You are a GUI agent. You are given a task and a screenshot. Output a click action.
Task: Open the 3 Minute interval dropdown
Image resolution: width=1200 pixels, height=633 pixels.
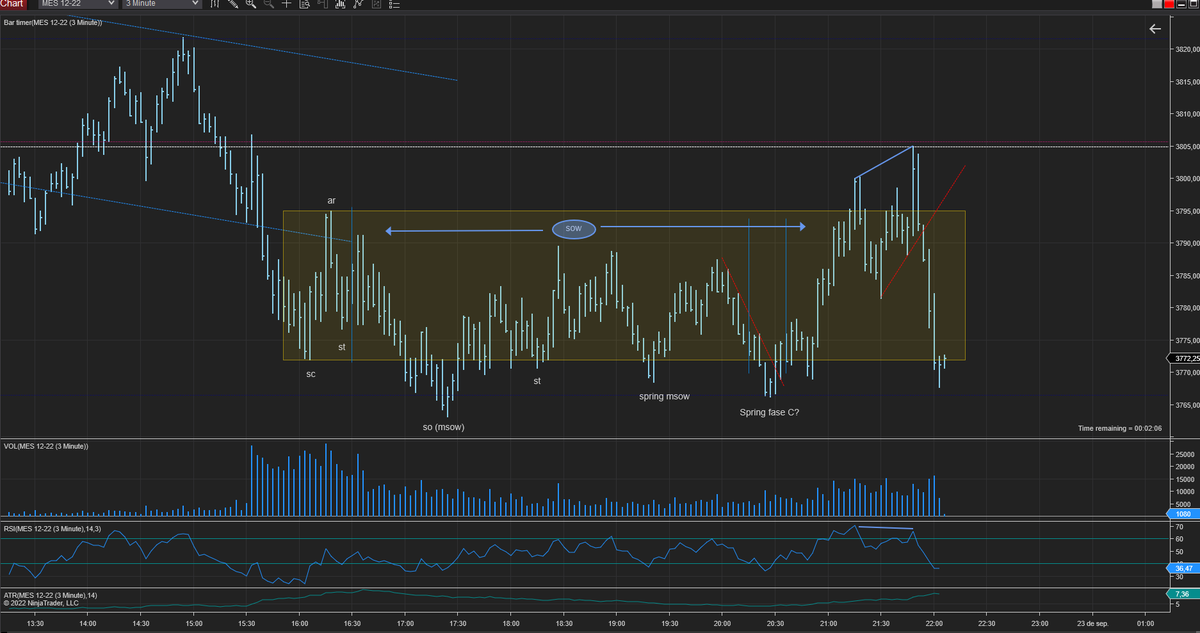[x=162, y=4]
